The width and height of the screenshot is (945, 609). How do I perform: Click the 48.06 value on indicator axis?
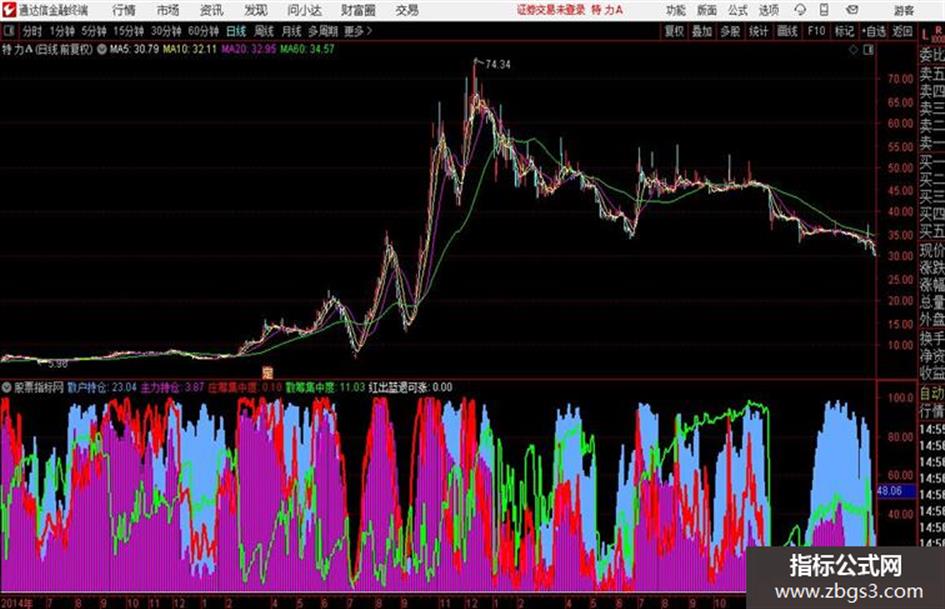click(890, 491)
